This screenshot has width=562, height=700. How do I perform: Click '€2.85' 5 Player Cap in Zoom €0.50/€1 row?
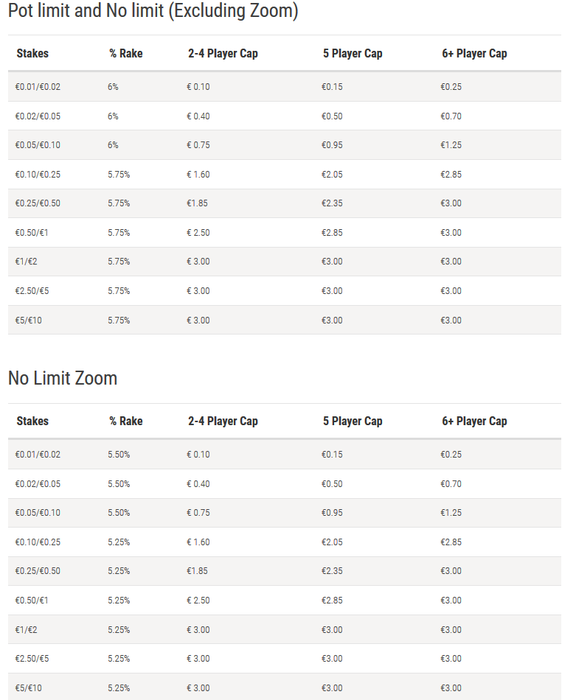332,600
